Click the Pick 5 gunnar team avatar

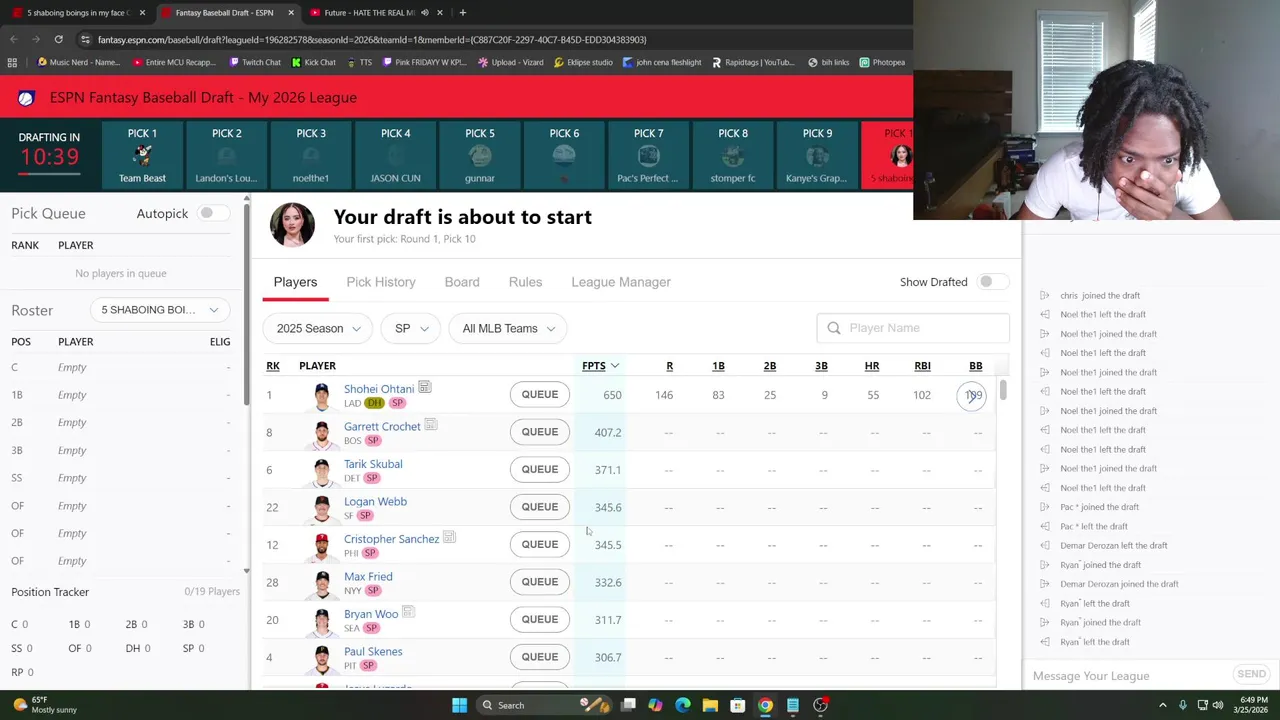480,155
